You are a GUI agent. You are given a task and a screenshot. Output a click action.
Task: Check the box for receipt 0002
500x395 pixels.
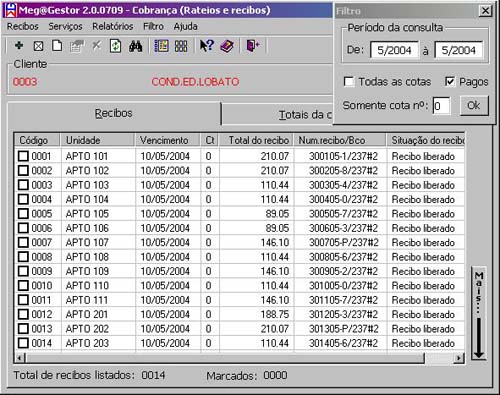pyautogui.click(x=23, y=170)
